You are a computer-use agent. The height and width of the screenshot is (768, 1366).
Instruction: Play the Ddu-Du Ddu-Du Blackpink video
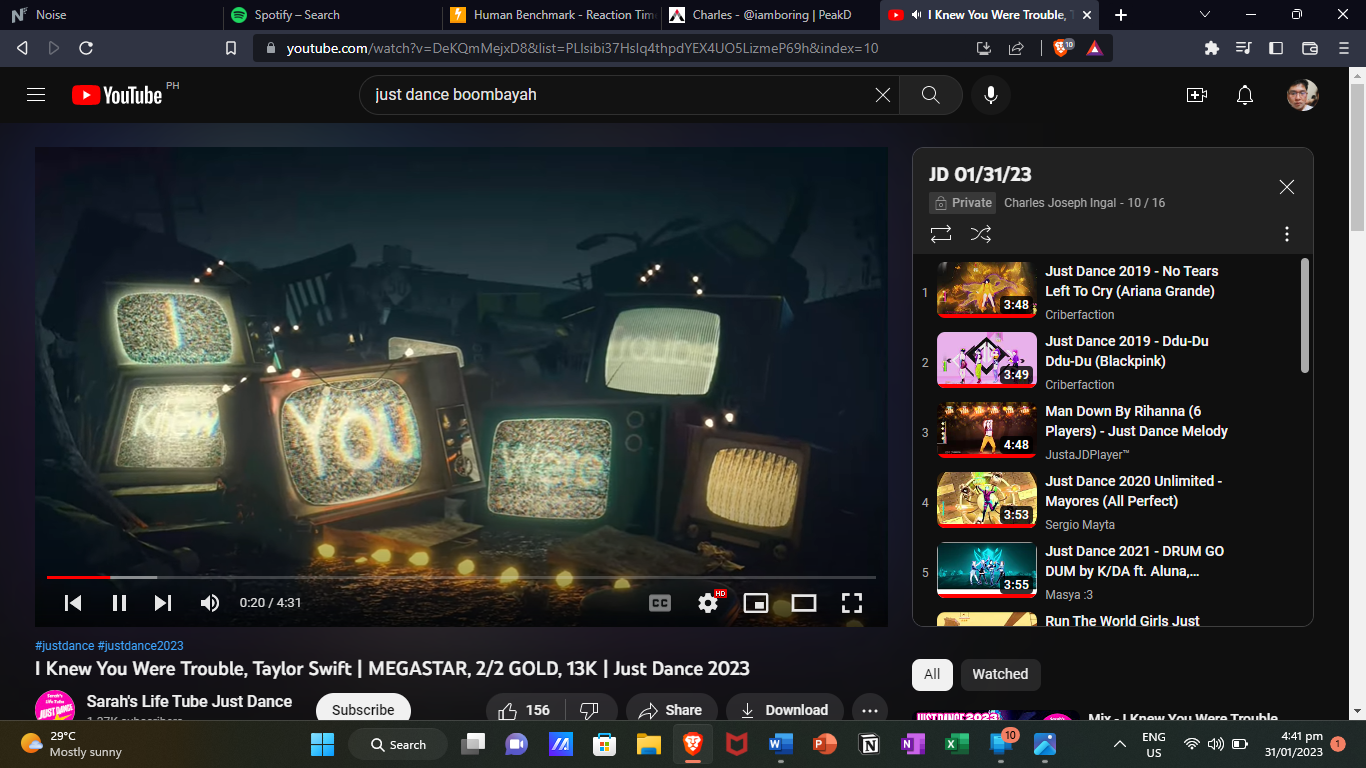click(1110, 362)
